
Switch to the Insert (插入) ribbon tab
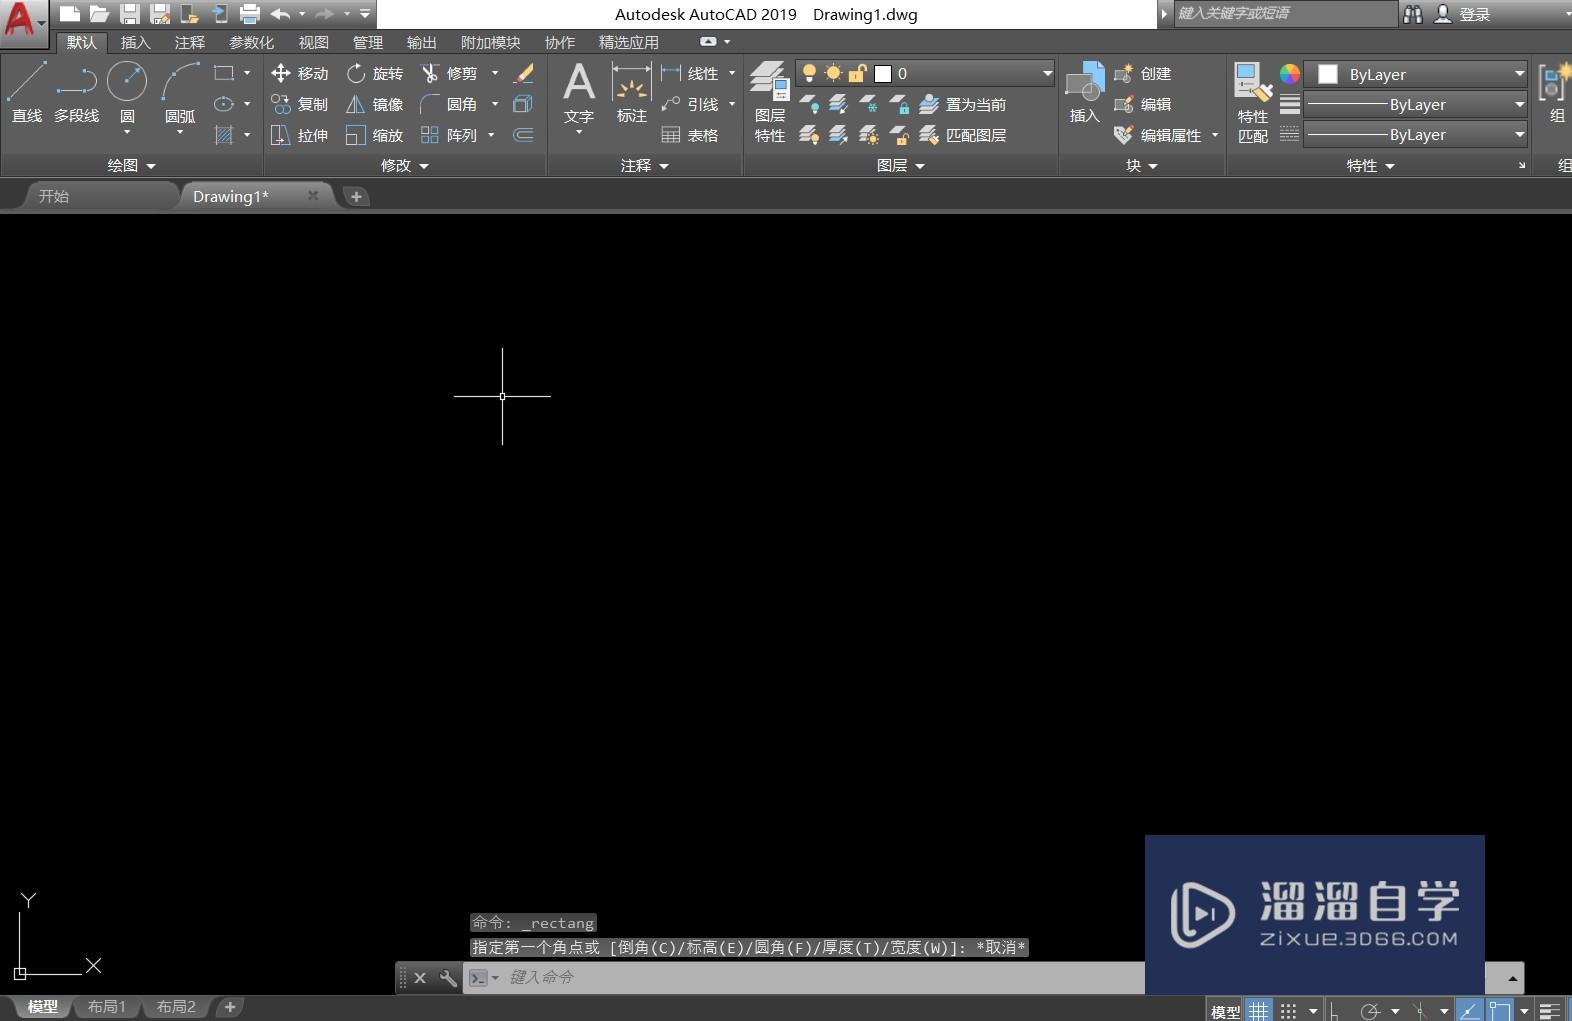[135, 42]
